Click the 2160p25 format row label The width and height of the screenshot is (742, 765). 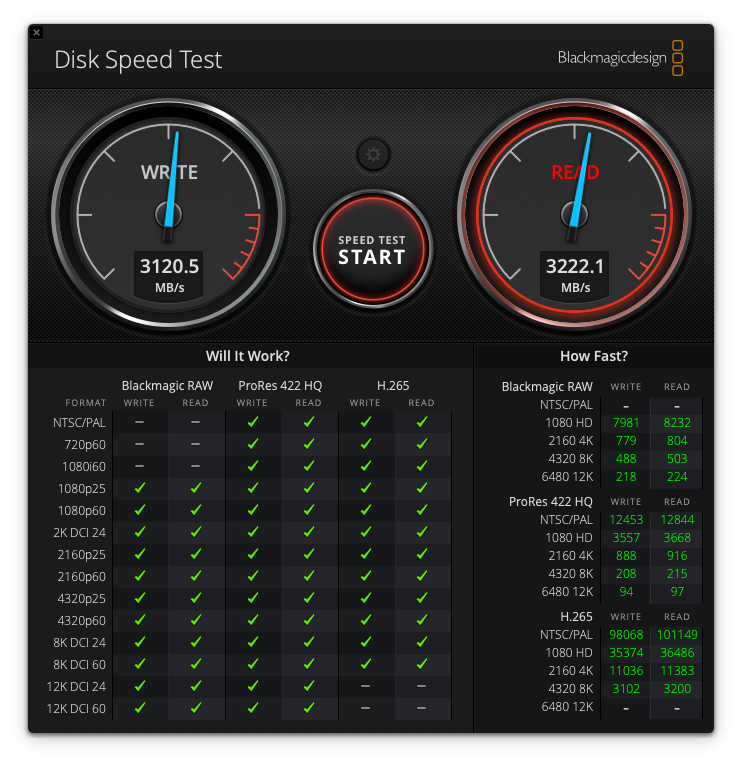pos(82,555)
